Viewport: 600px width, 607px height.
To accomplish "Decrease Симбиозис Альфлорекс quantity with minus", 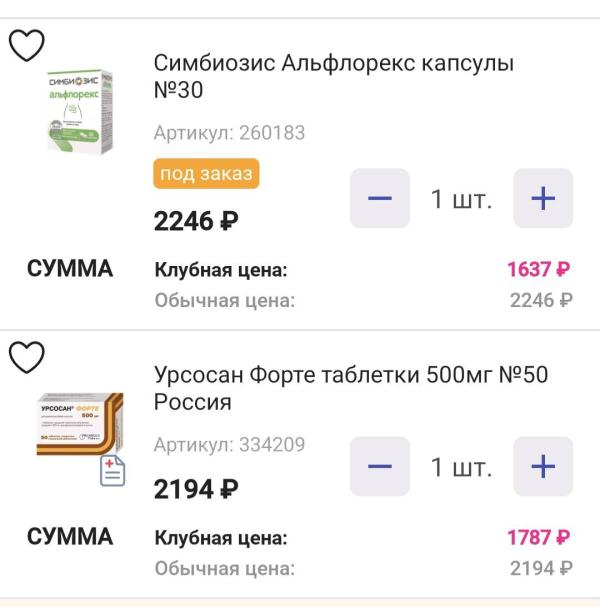I will (x=380, y=198).
